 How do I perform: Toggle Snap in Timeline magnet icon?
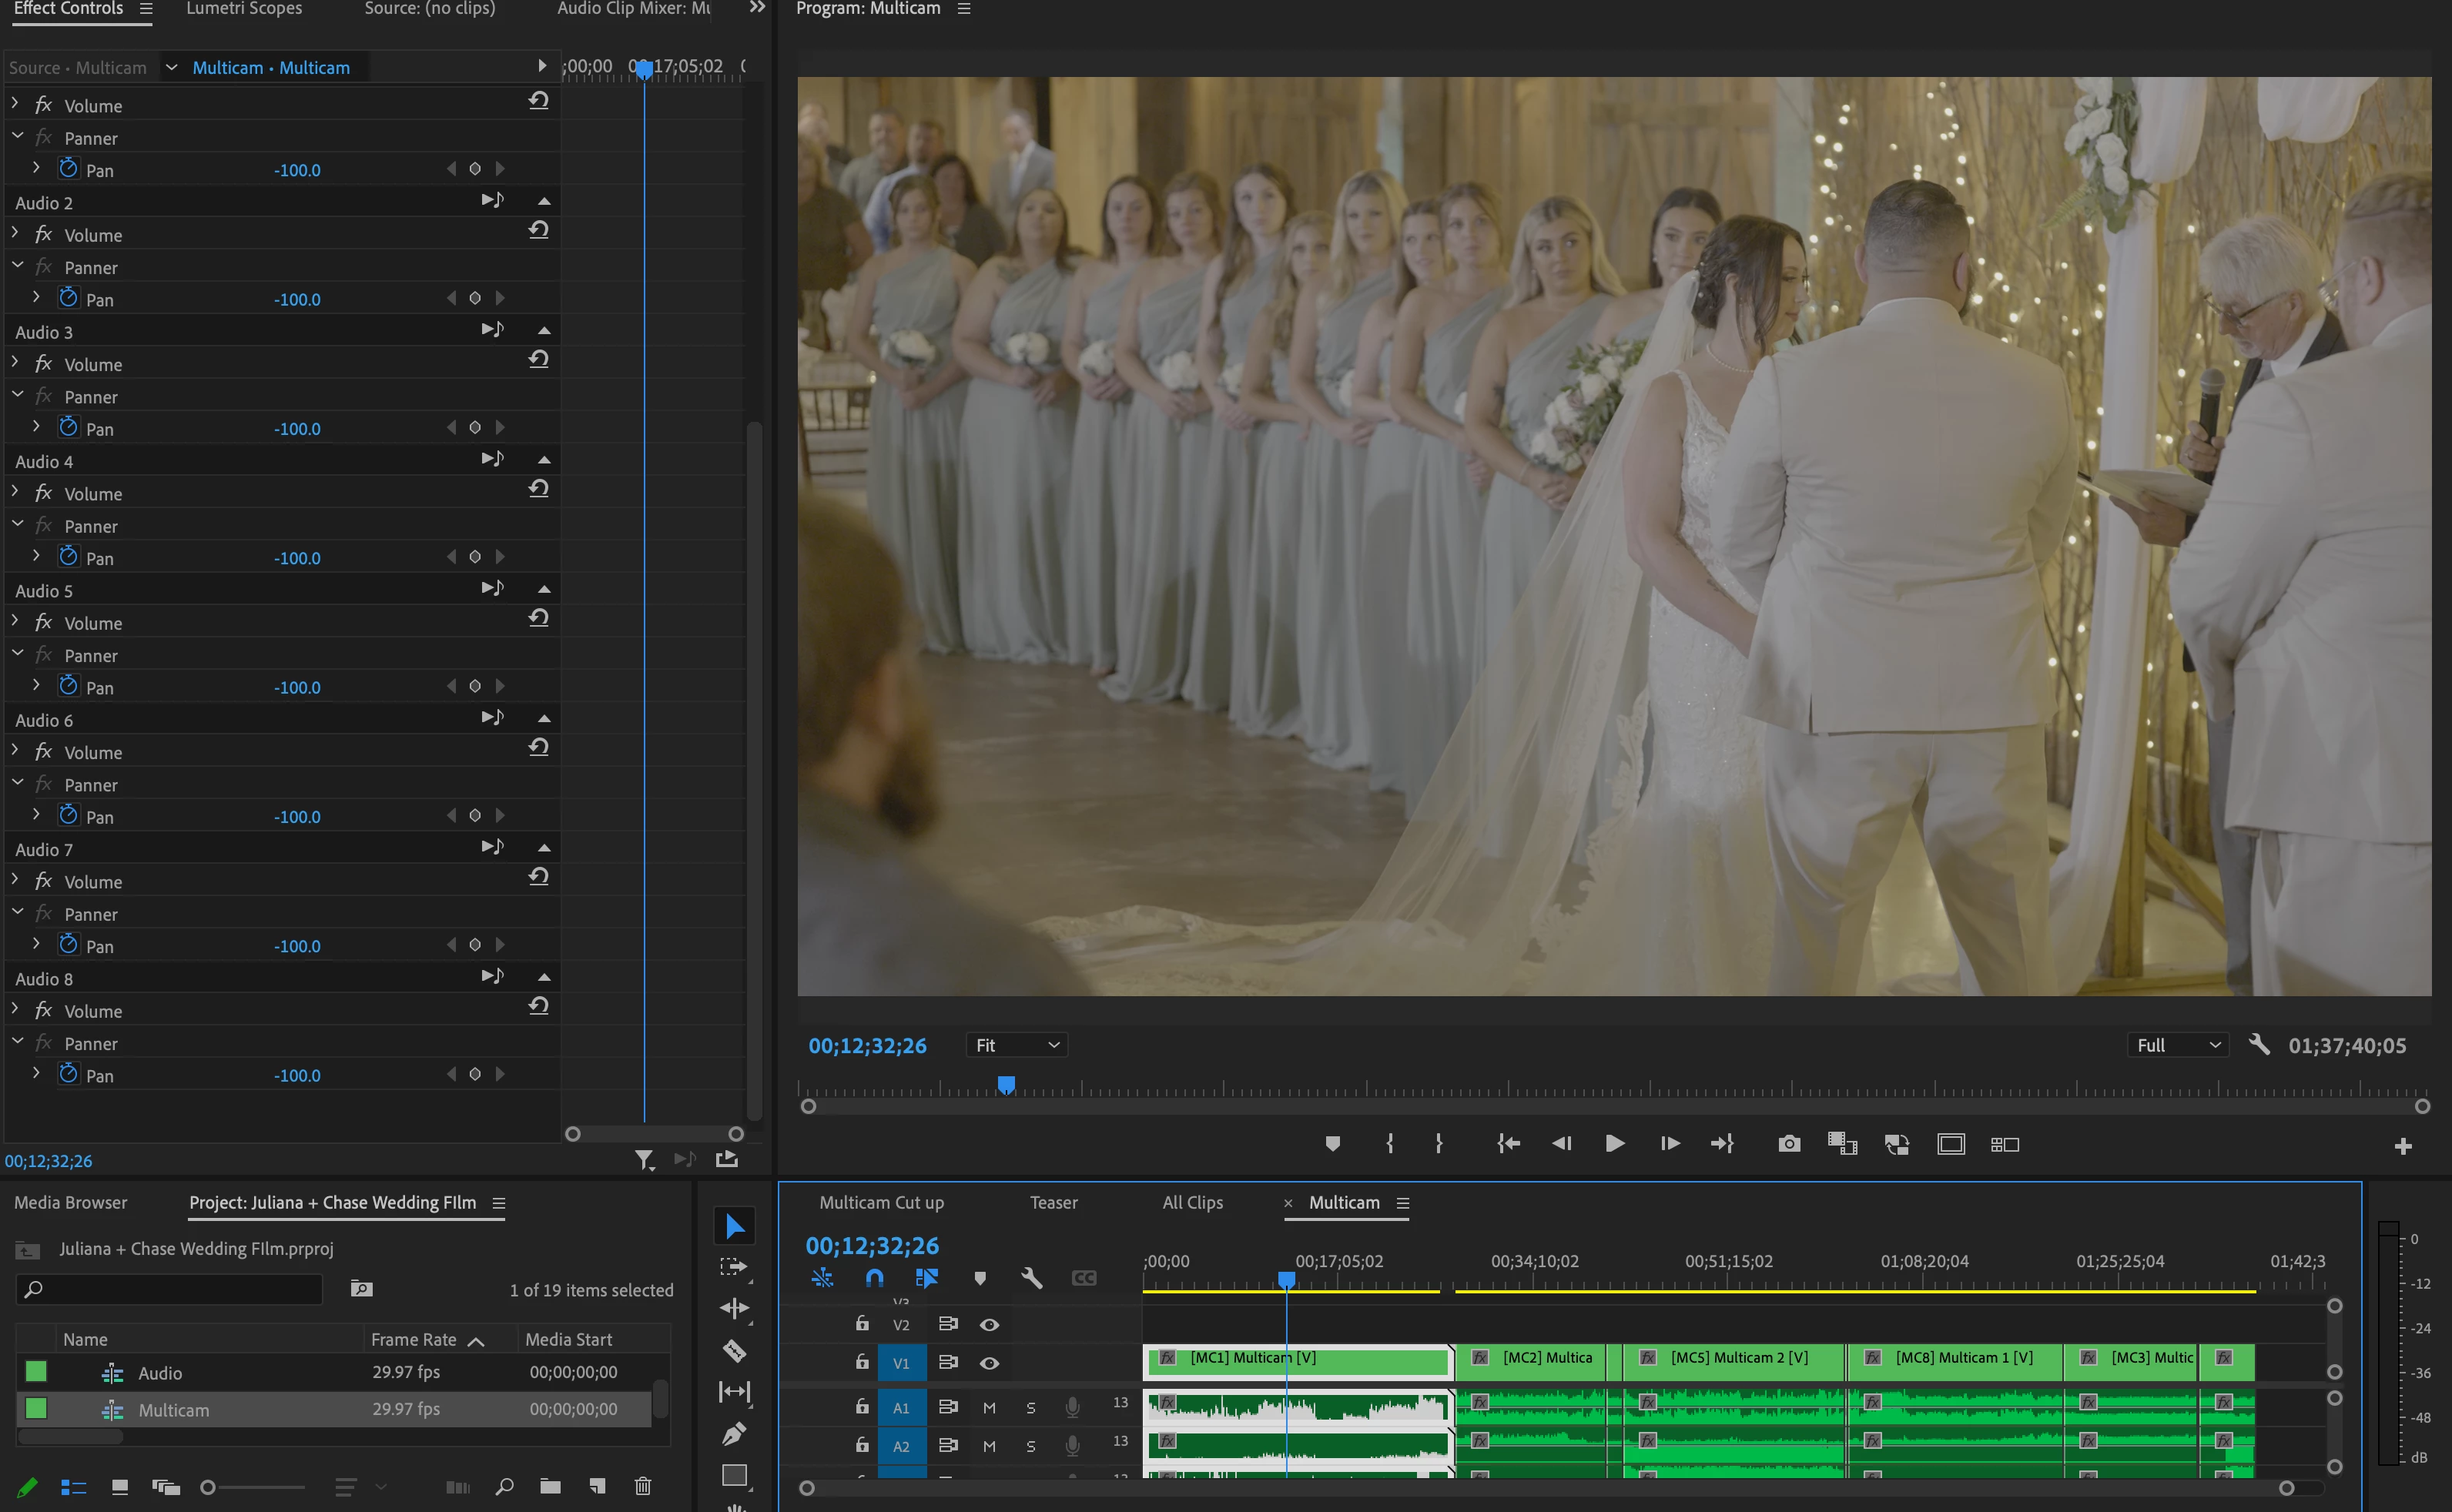[x=874, y=1278]
